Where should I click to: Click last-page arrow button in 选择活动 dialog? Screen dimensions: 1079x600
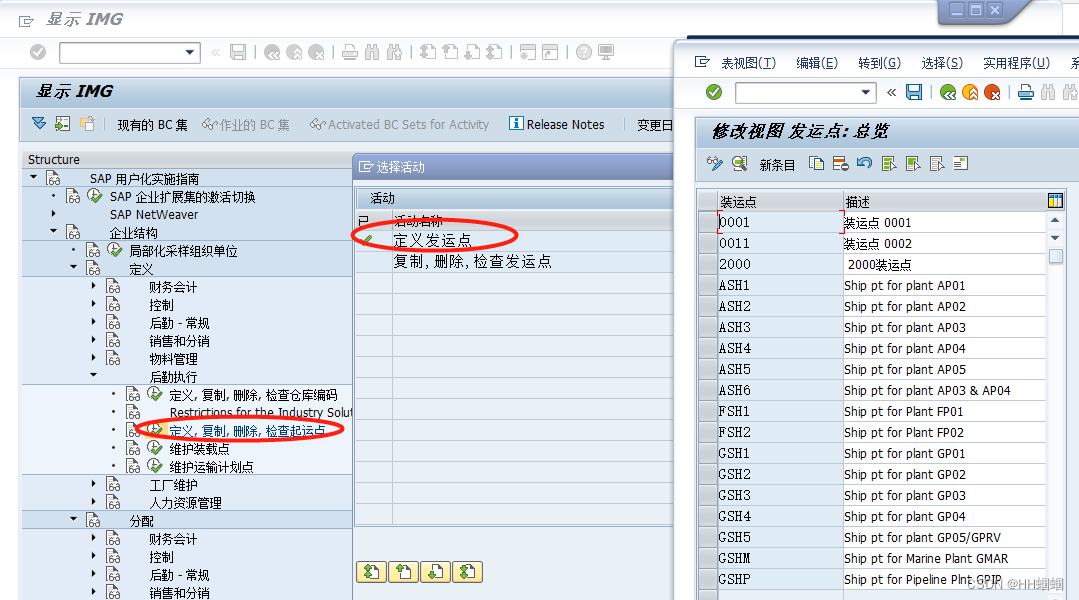click(467, 572)
